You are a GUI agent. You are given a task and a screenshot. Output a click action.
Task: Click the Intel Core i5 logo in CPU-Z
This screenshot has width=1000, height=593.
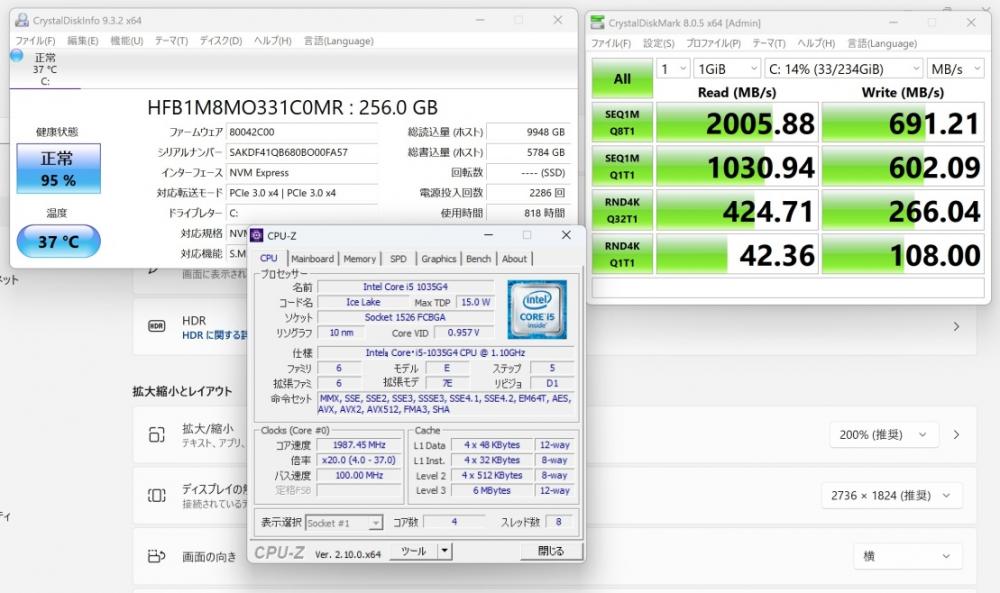pos(537,309)
